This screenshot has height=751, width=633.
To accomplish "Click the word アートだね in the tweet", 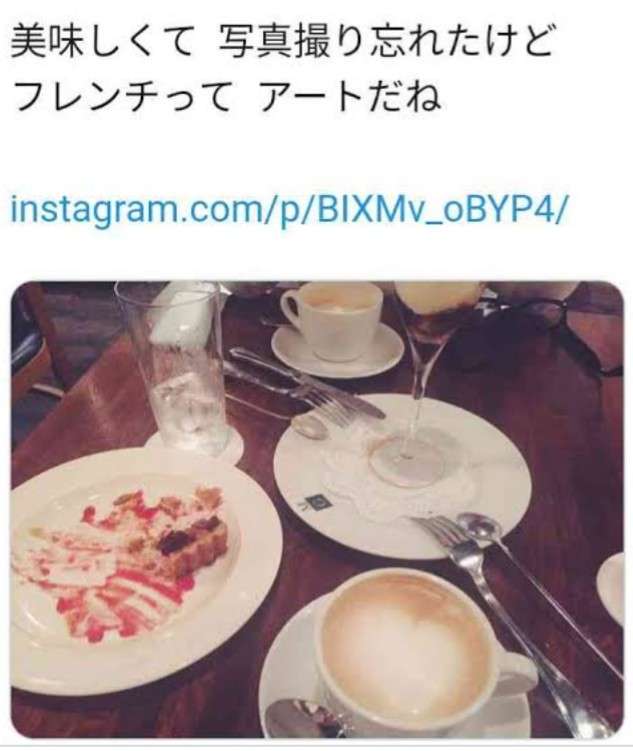I will pos(350,97).
